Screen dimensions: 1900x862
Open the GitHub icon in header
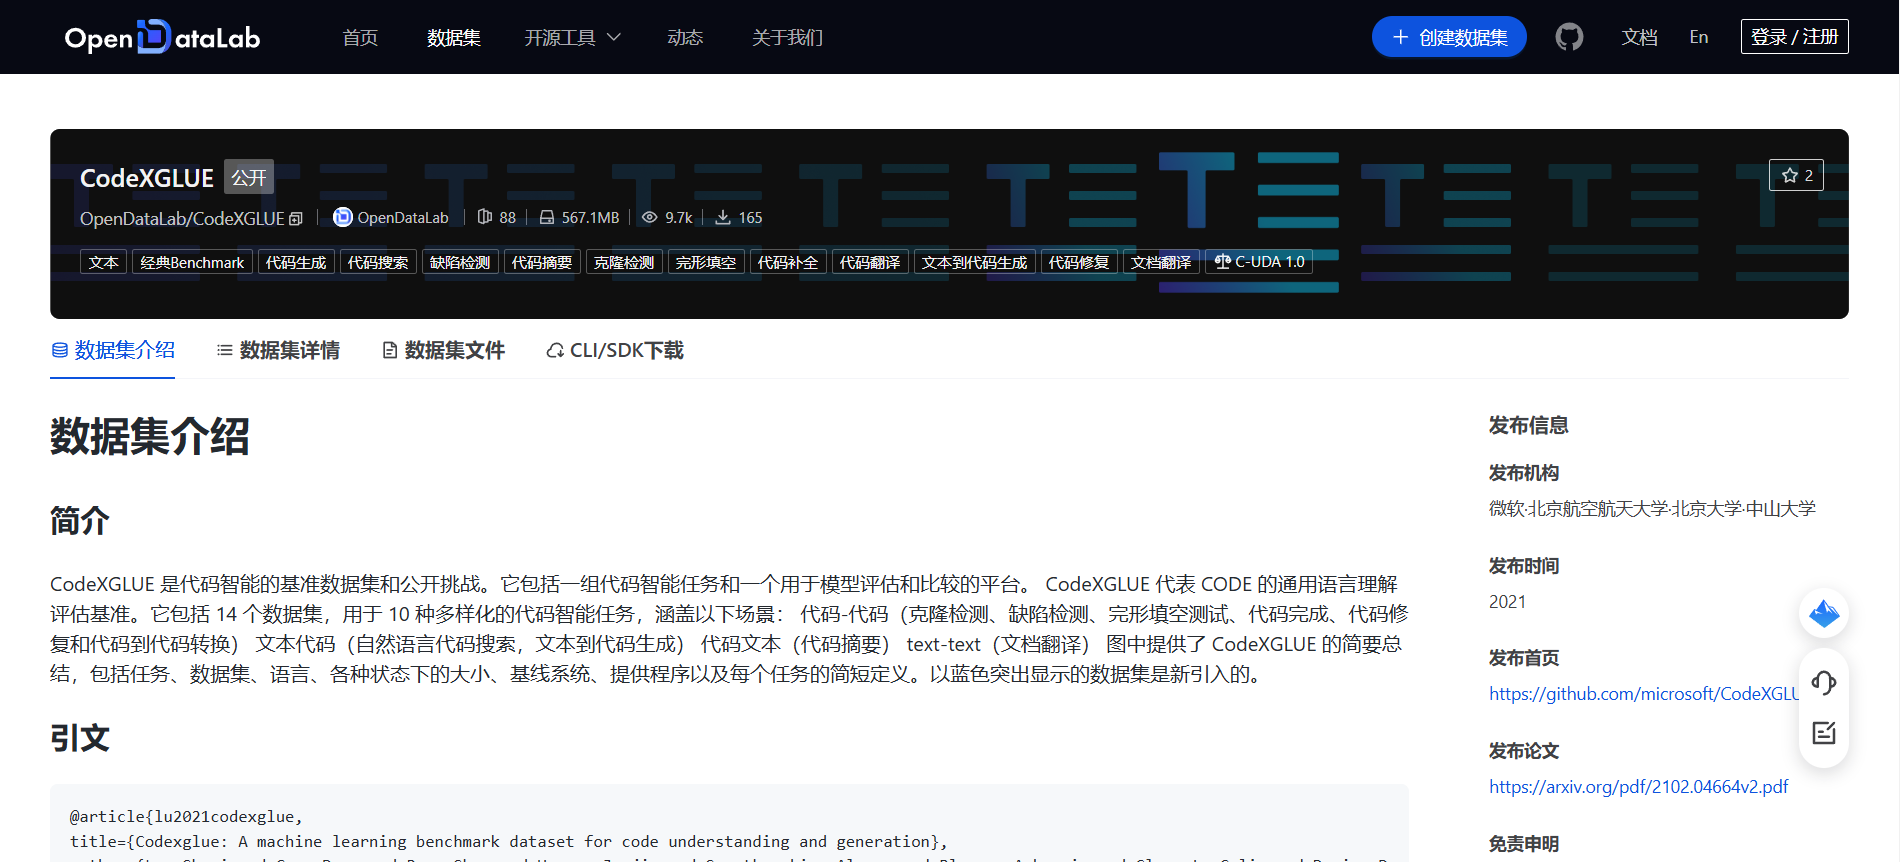pos(1569,37)
